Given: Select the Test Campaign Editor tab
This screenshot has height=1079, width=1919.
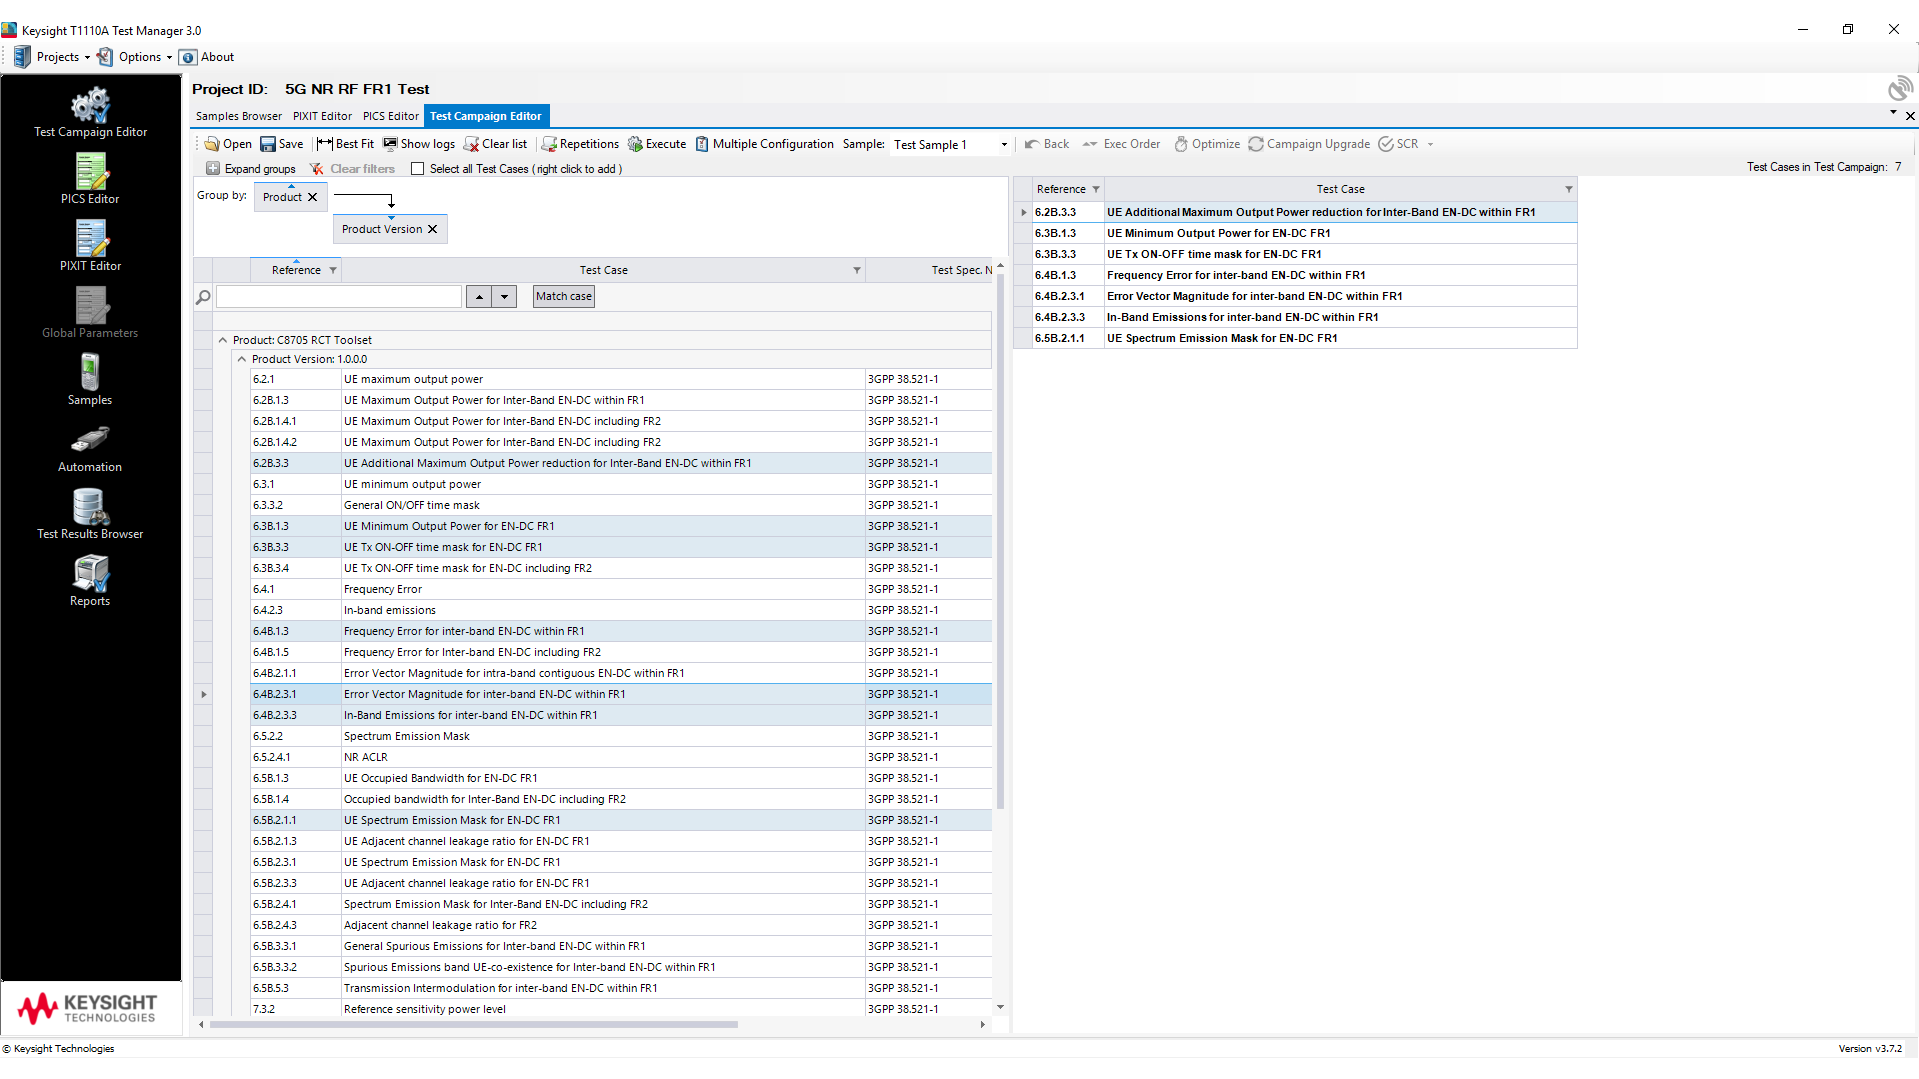Looking at the screenshot, I should (486, 116).
